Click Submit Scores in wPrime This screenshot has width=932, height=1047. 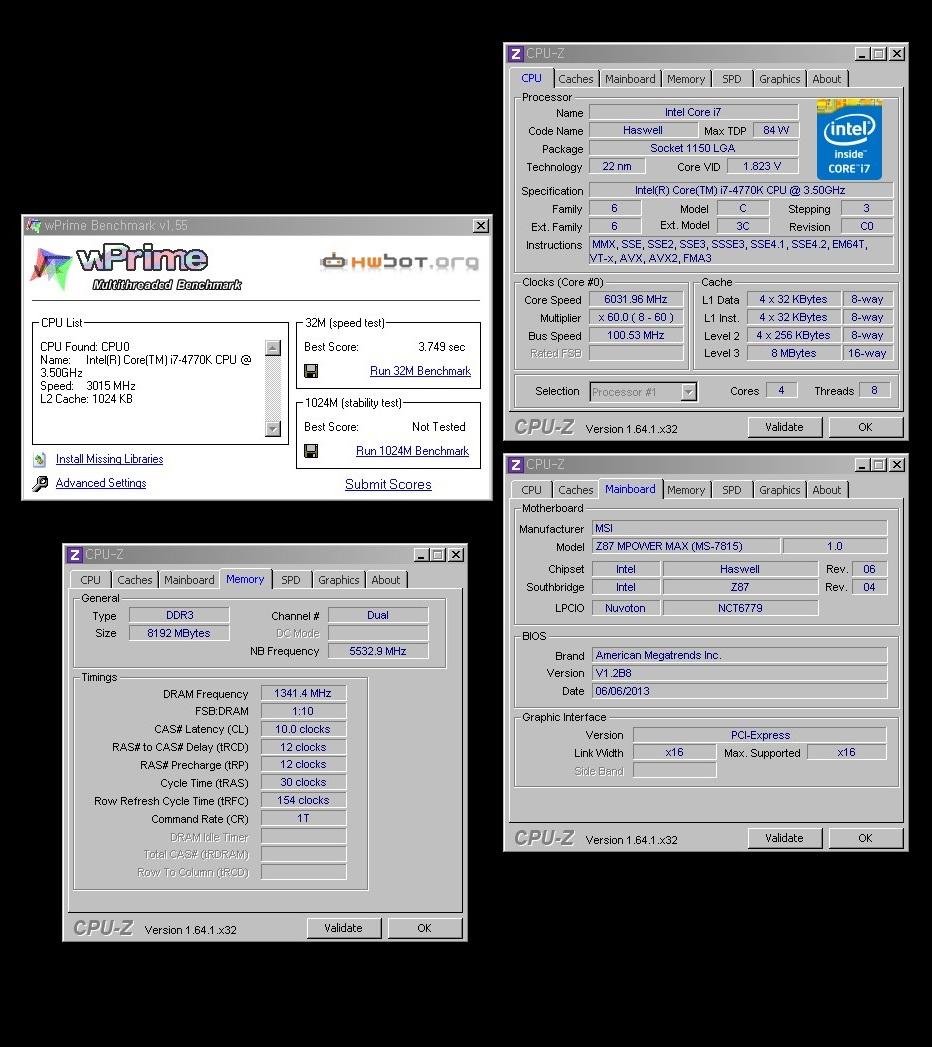coord(388,485)
